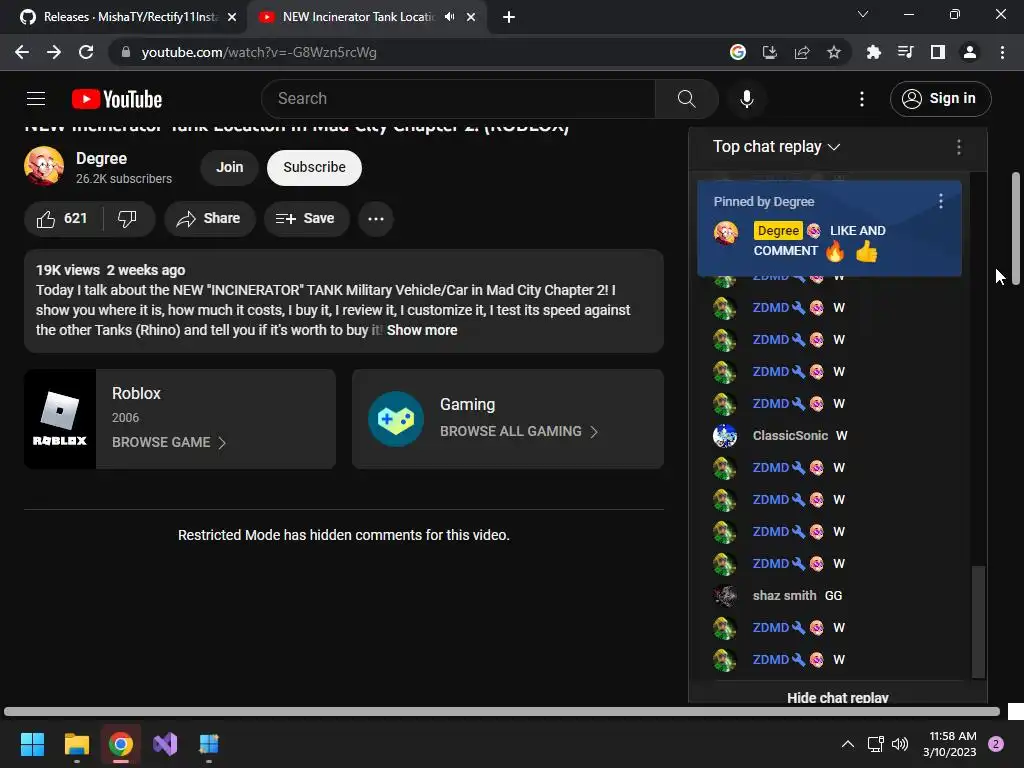Like the video with thumbs up
Image resolution: width=1024 pixels, height=768 pixels.
point(63,219)
